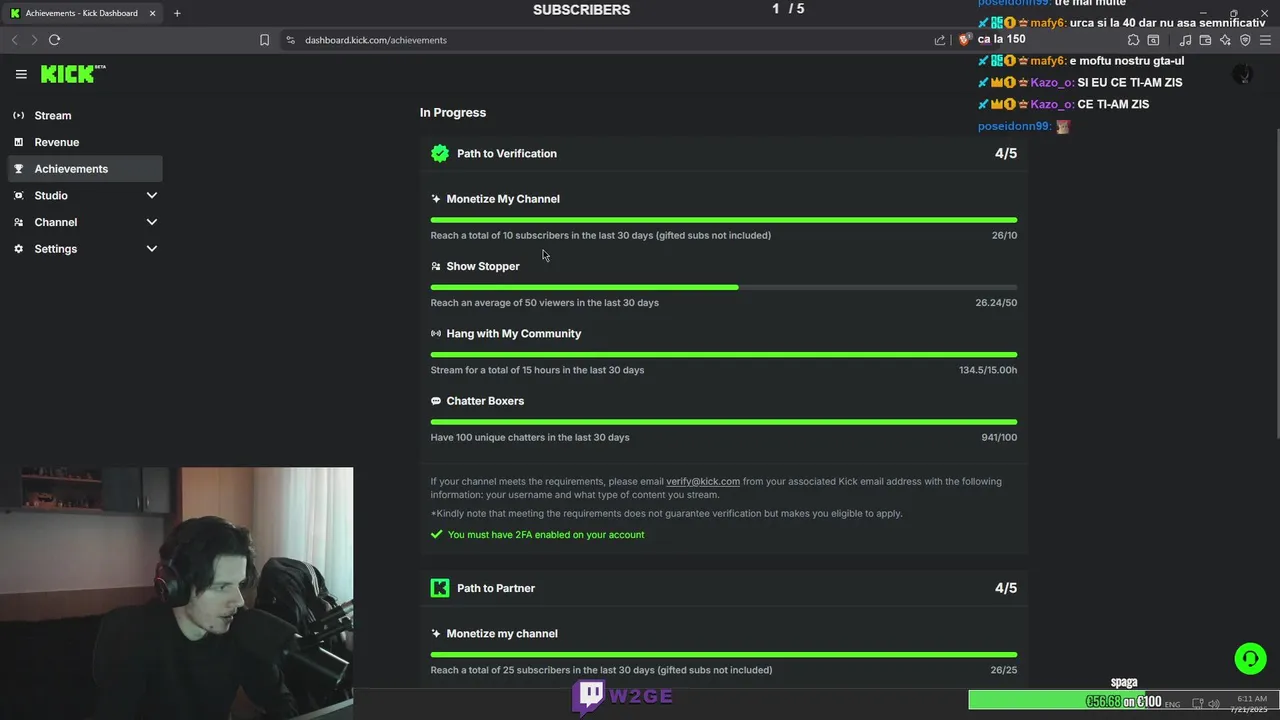Click the verify@kick.com email link
The height and width of the screenshot is (720, 1280).
[x=703, y=481]
